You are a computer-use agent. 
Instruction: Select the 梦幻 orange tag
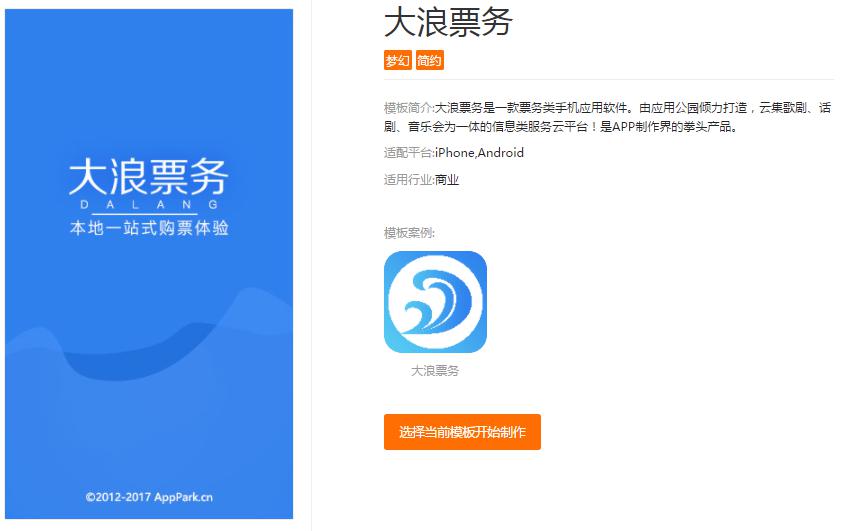click(398, 60)
